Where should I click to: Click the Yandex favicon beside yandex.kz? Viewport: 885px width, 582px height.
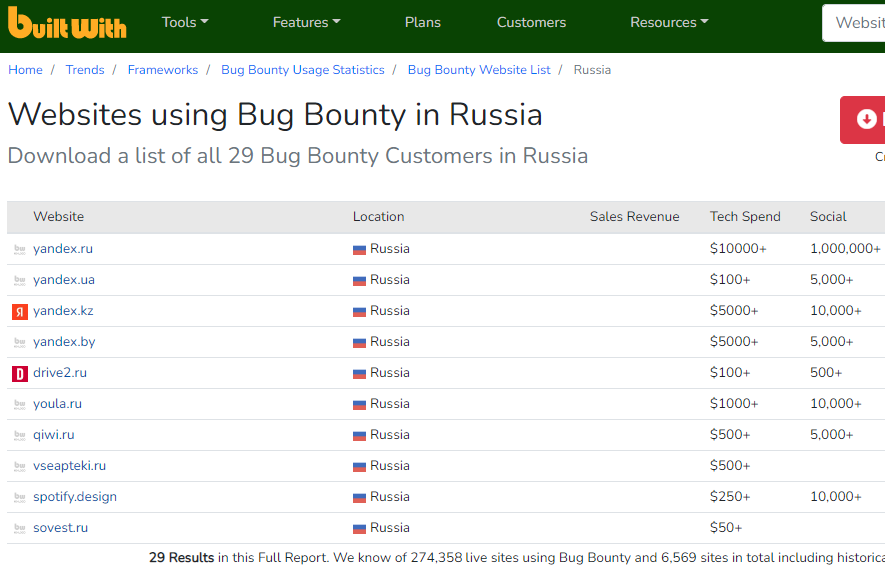point(20,312)
